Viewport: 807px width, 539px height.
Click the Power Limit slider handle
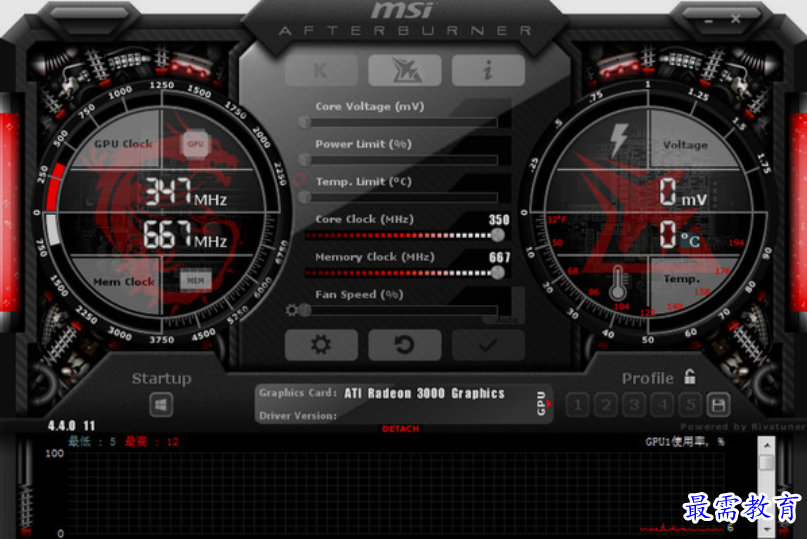click(305, 160)
